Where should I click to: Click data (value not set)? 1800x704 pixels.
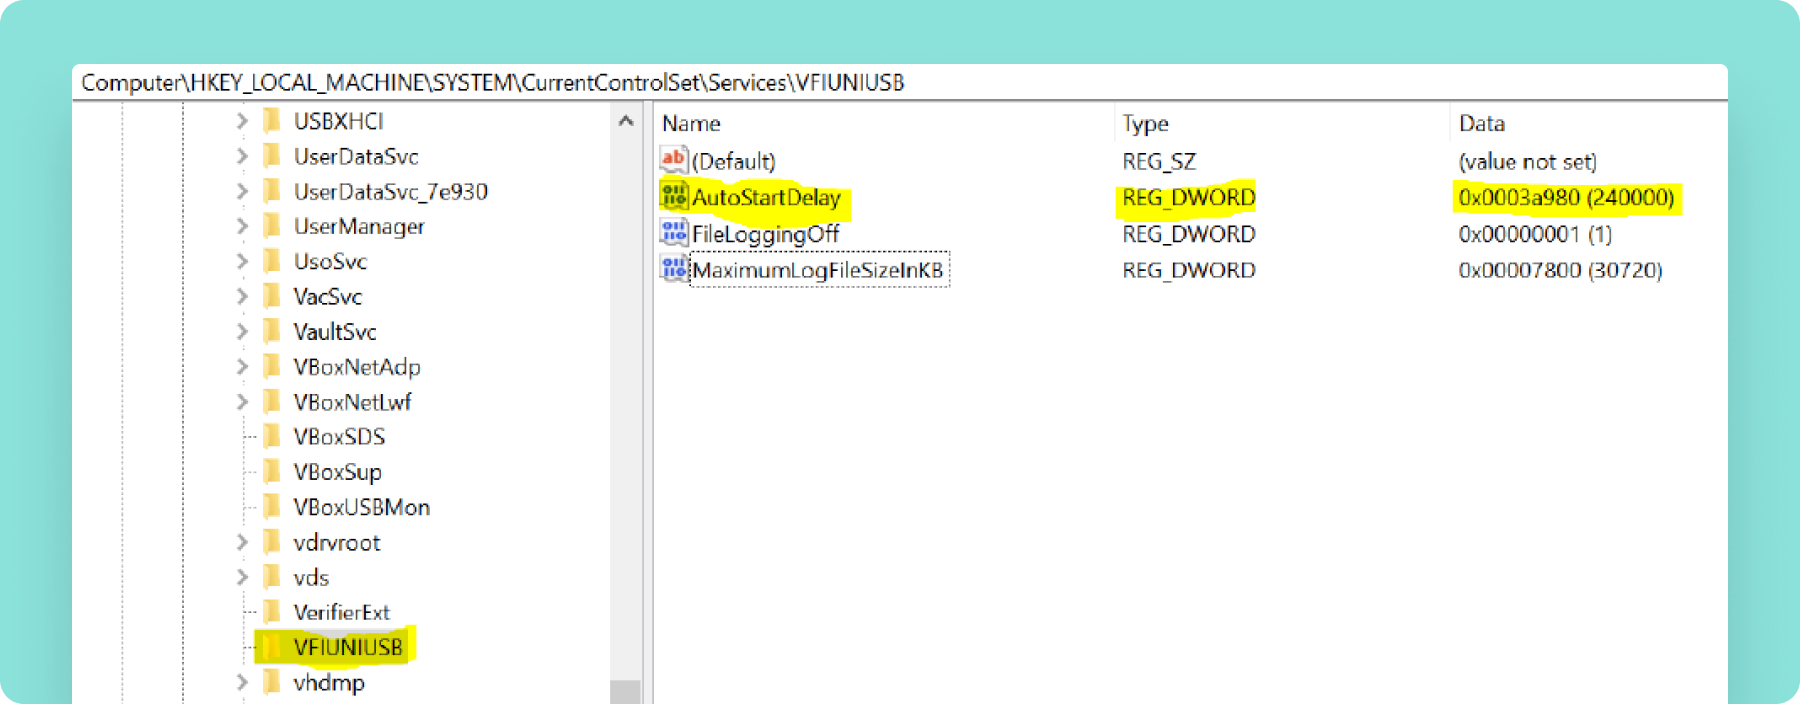click(1527, 161)
